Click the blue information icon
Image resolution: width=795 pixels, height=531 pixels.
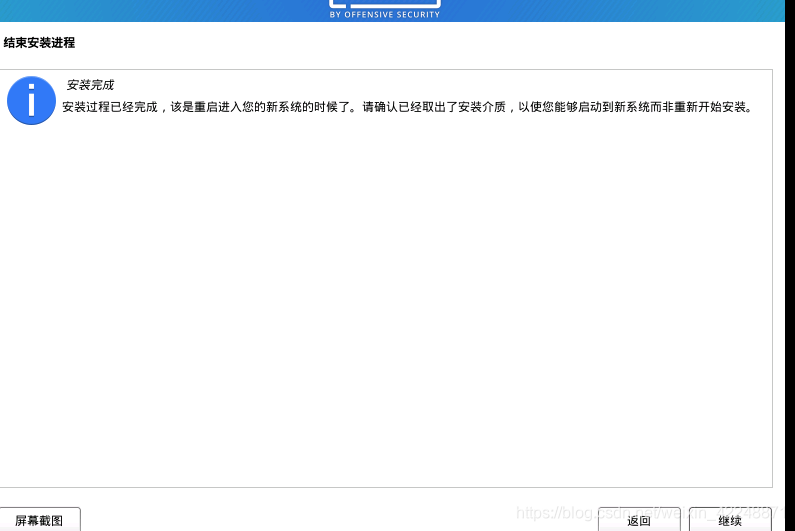[31, 100]
